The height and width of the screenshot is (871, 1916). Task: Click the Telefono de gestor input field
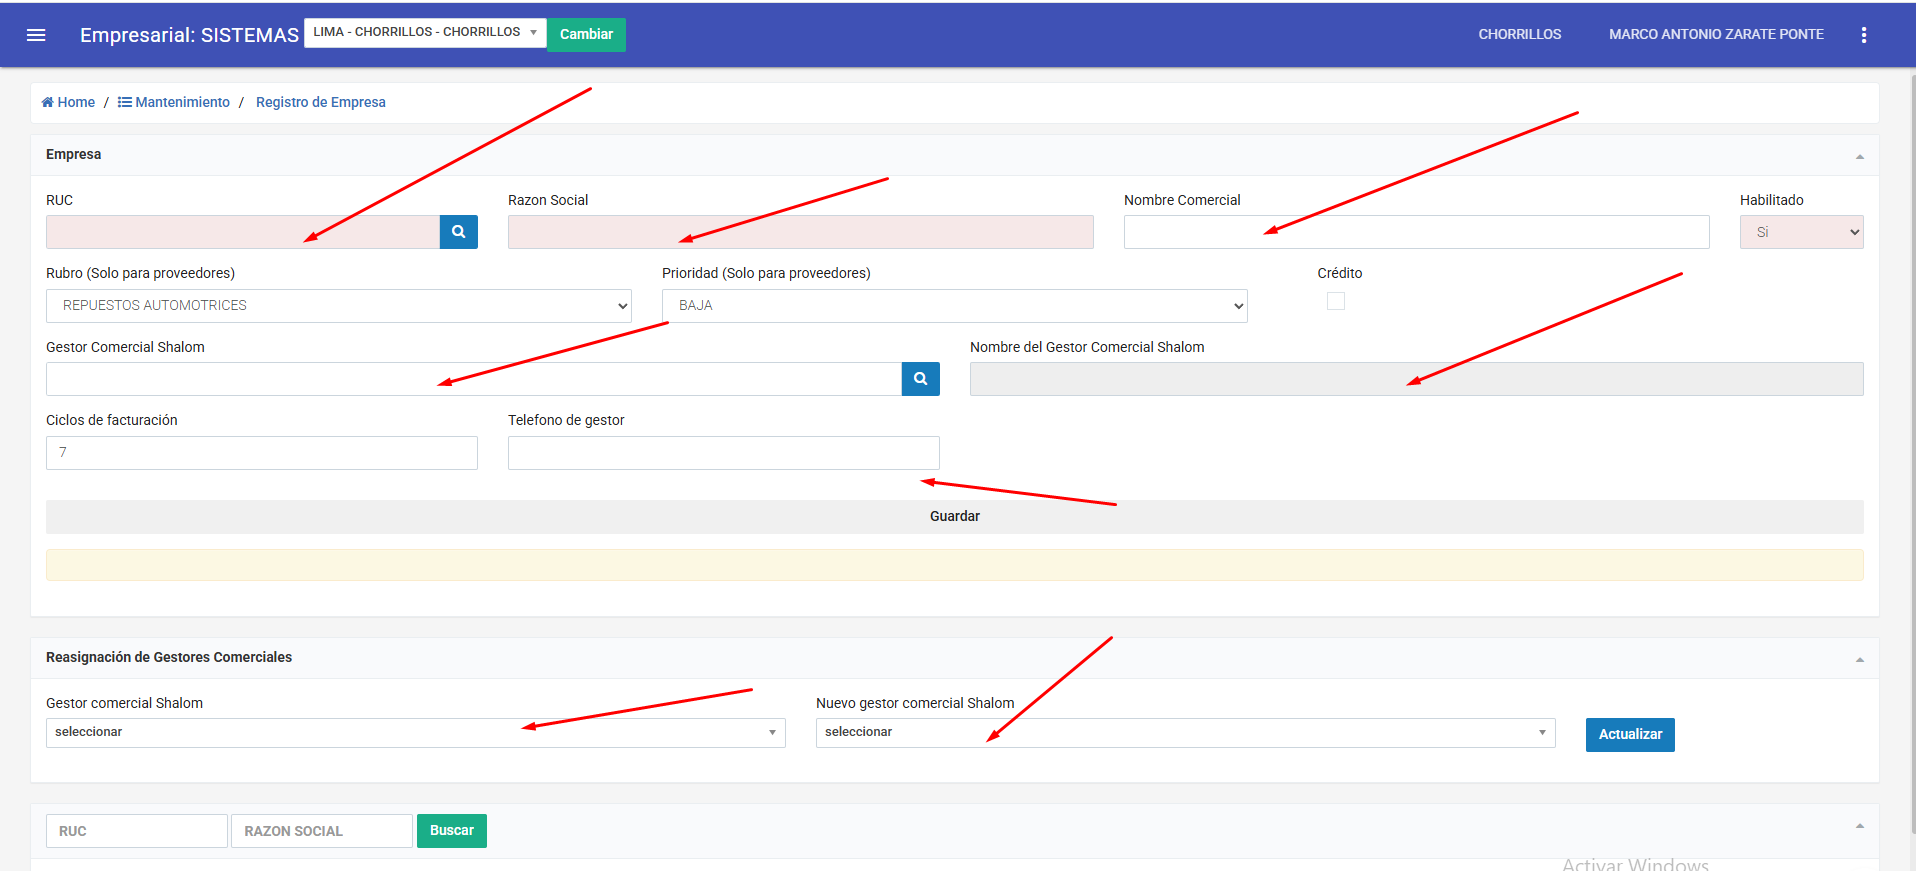tap(723, 453)
